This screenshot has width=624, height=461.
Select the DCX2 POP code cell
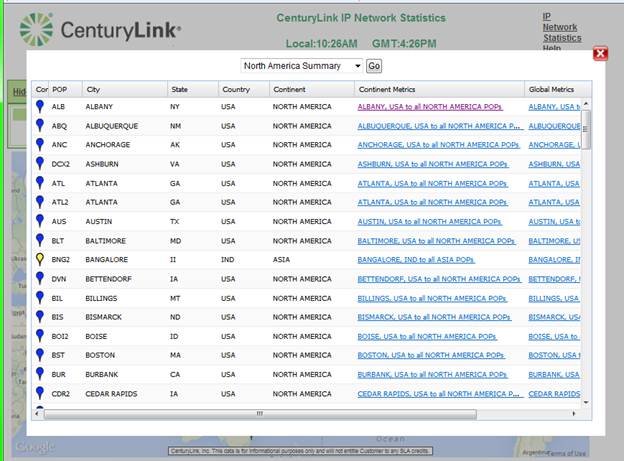tap(60, 164)
